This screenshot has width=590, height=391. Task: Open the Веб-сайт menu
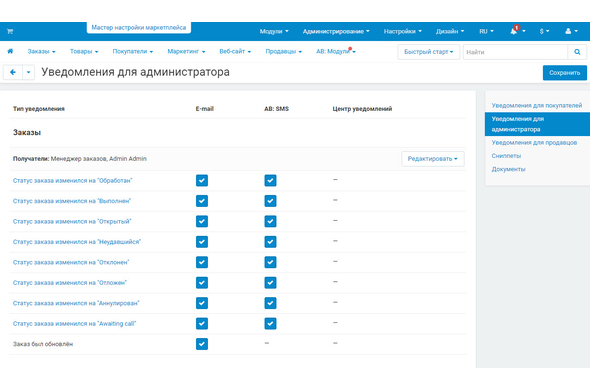pyautogui.click(x=235, y=52)
